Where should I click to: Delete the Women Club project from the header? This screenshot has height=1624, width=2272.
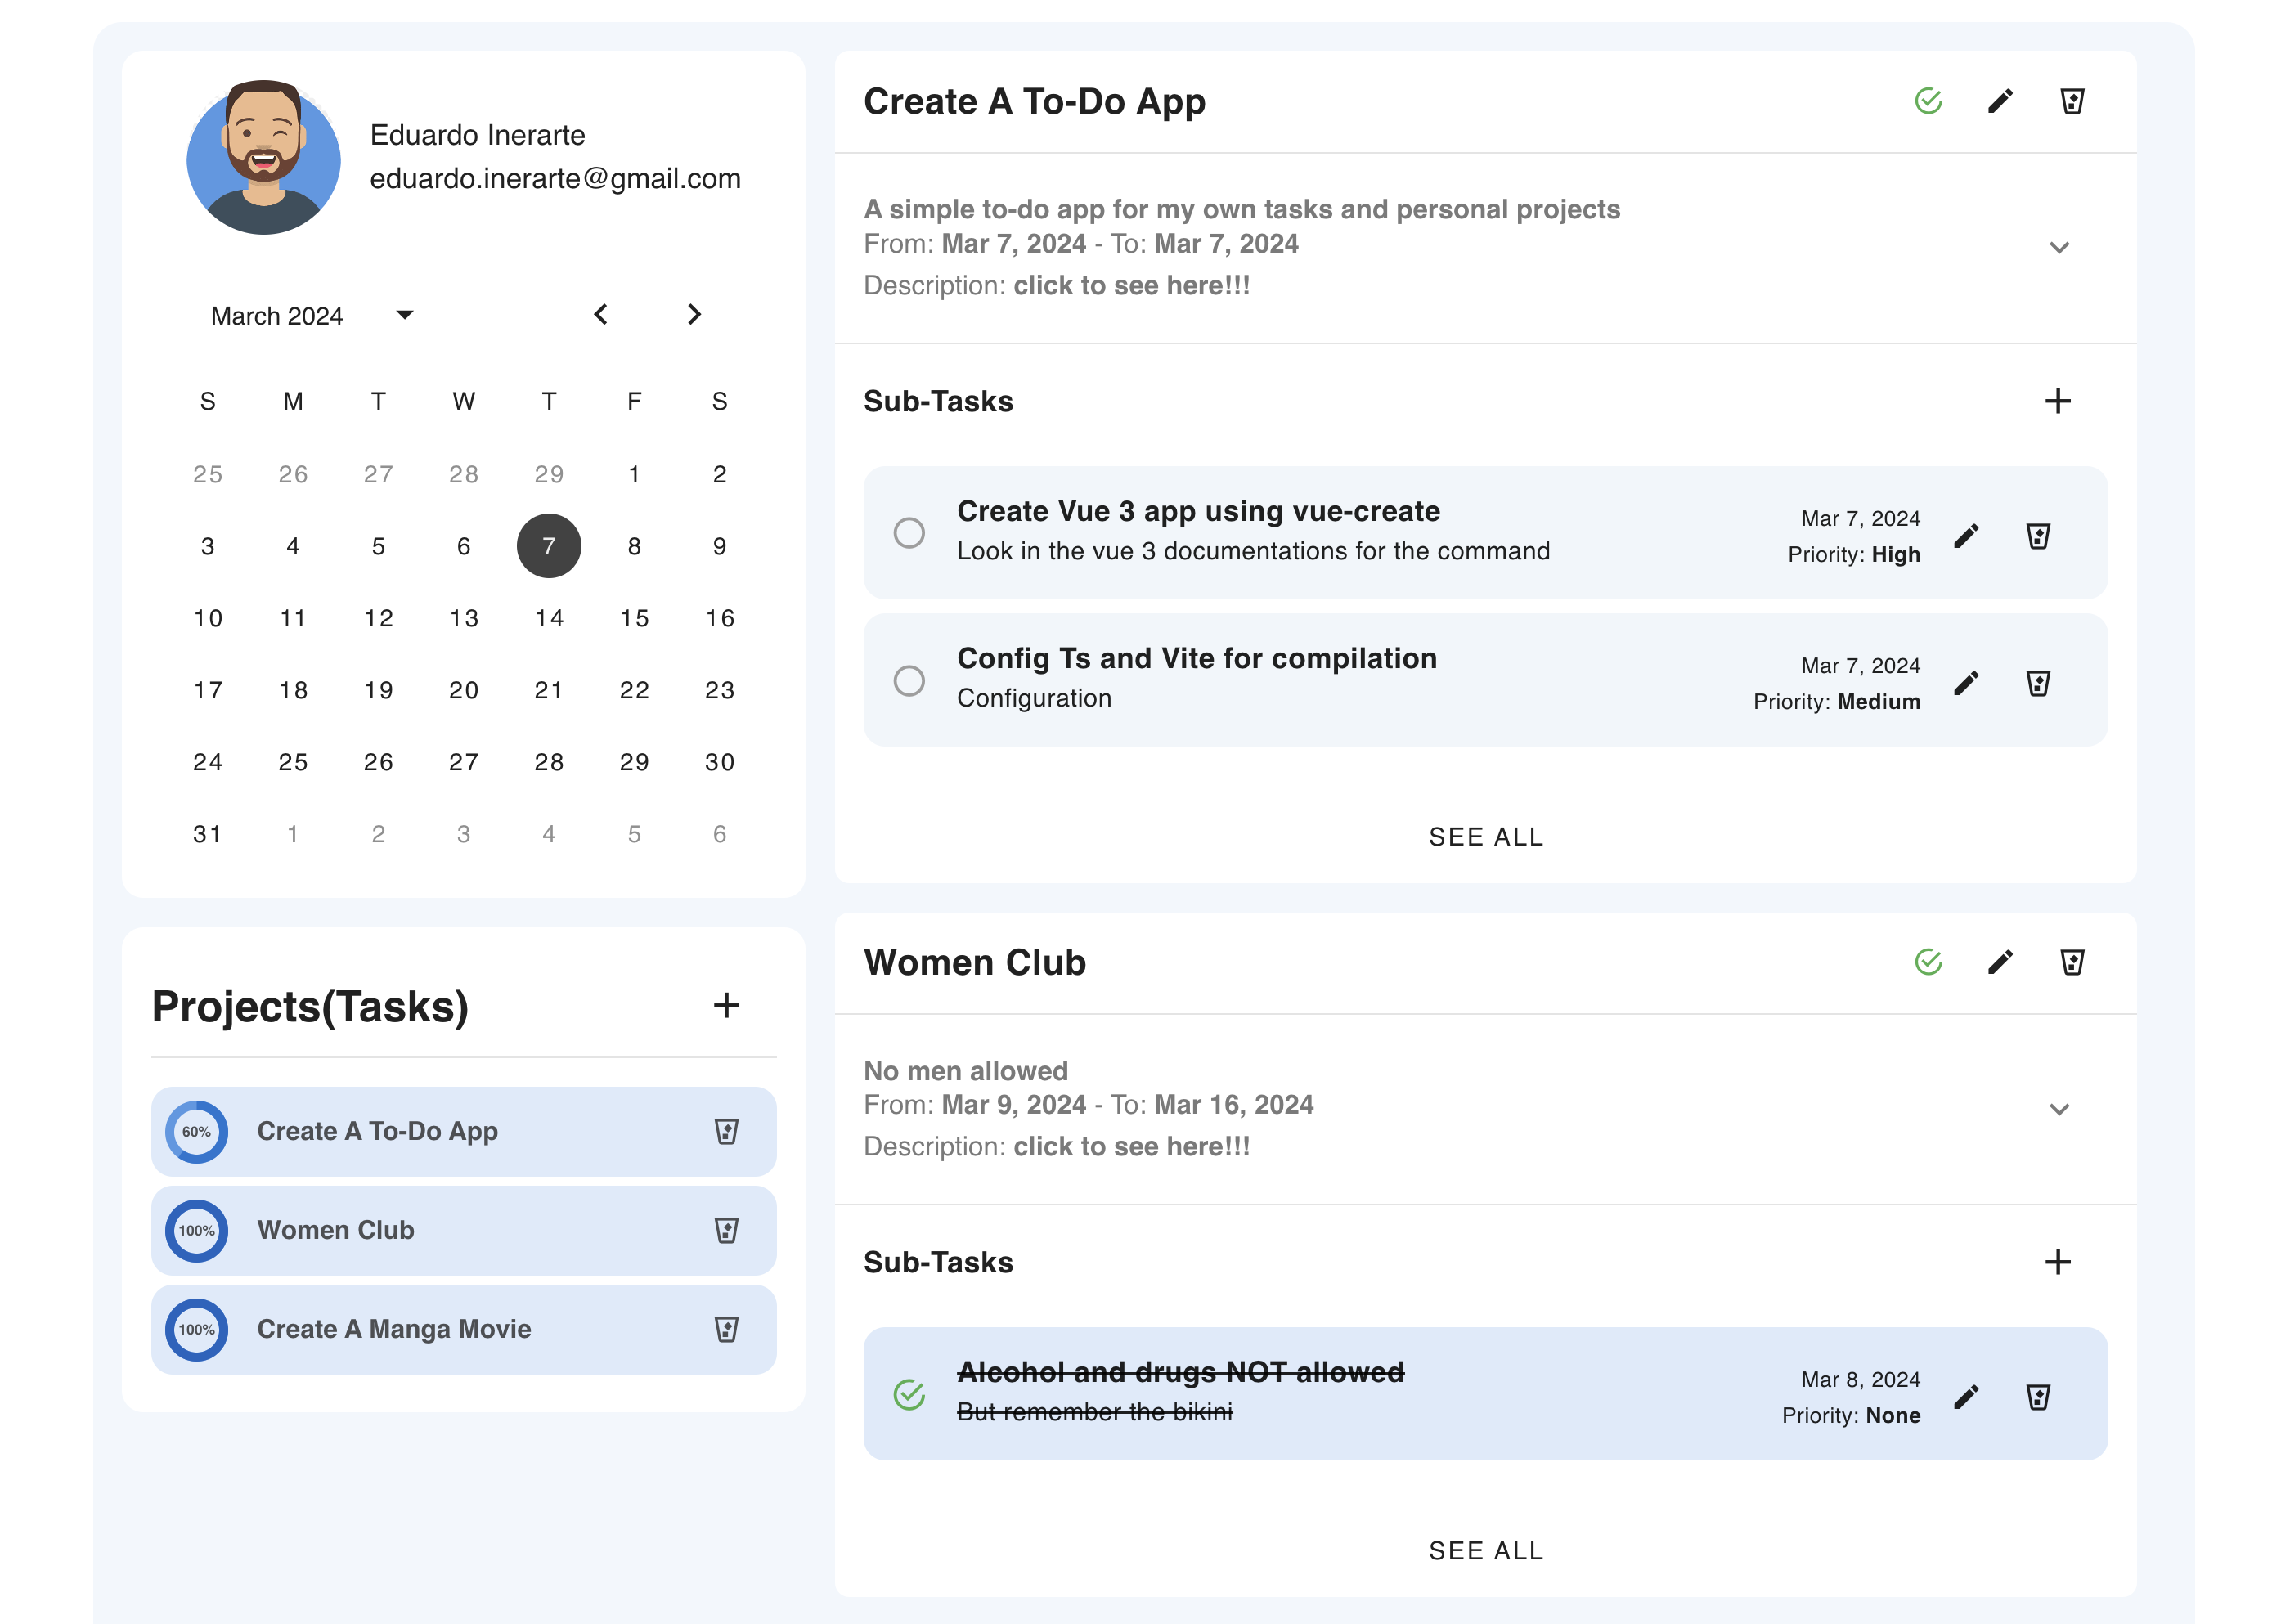coord(2072,962)
